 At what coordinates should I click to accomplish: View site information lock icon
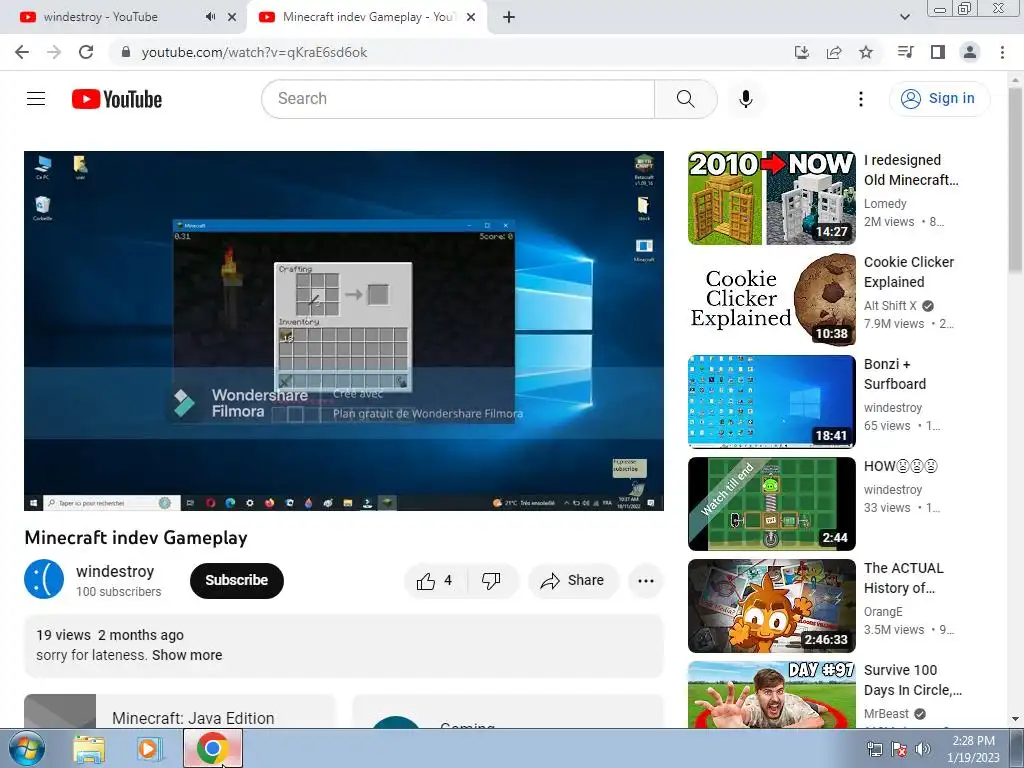(x=126, y=52)
